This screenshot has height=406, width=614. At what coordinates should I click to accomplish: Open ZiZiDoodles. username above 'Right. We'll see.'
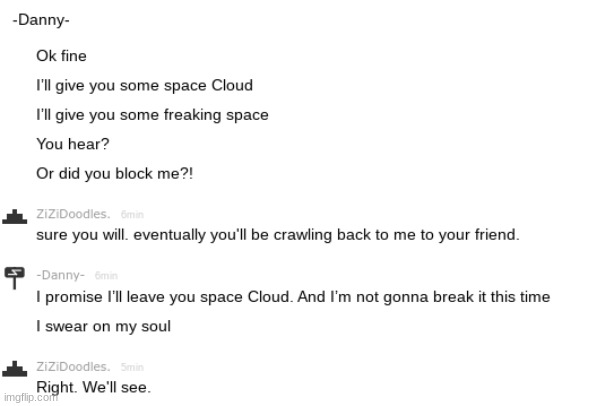(x=73, y=366)
